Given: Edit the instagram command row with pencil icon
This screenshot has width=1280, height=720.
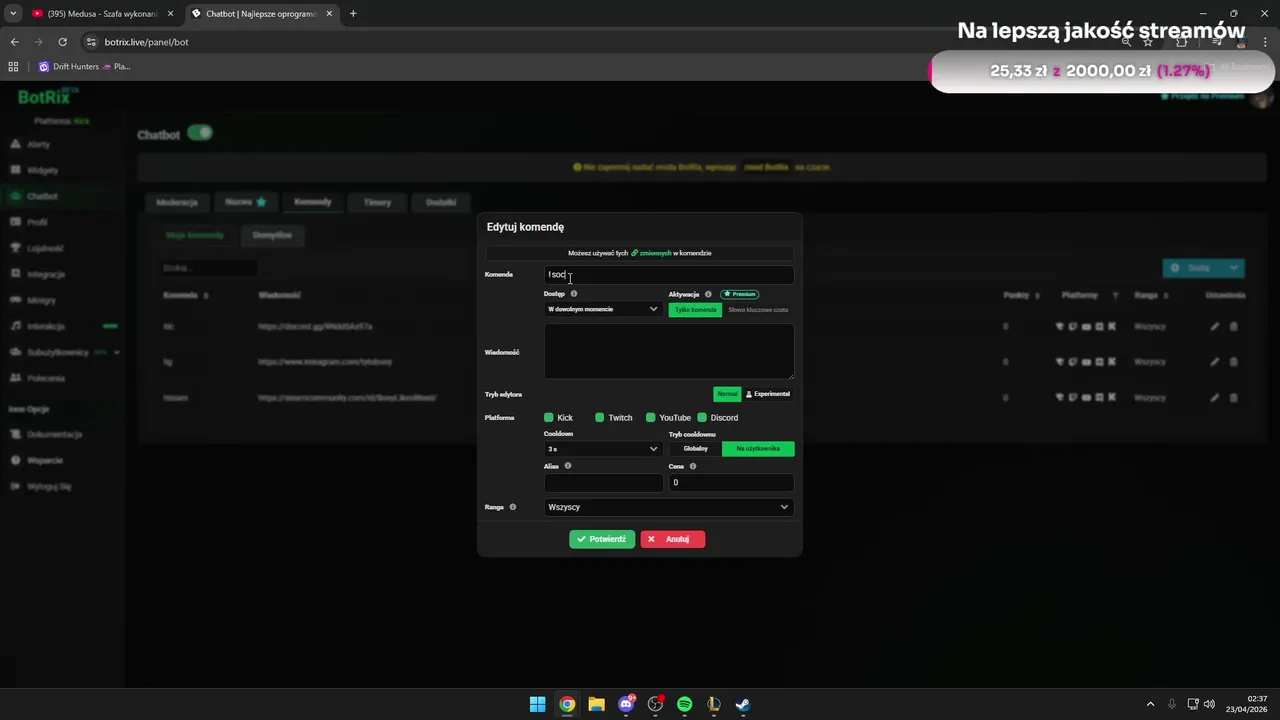Looking at the screenshot, I should [1215, 362].
